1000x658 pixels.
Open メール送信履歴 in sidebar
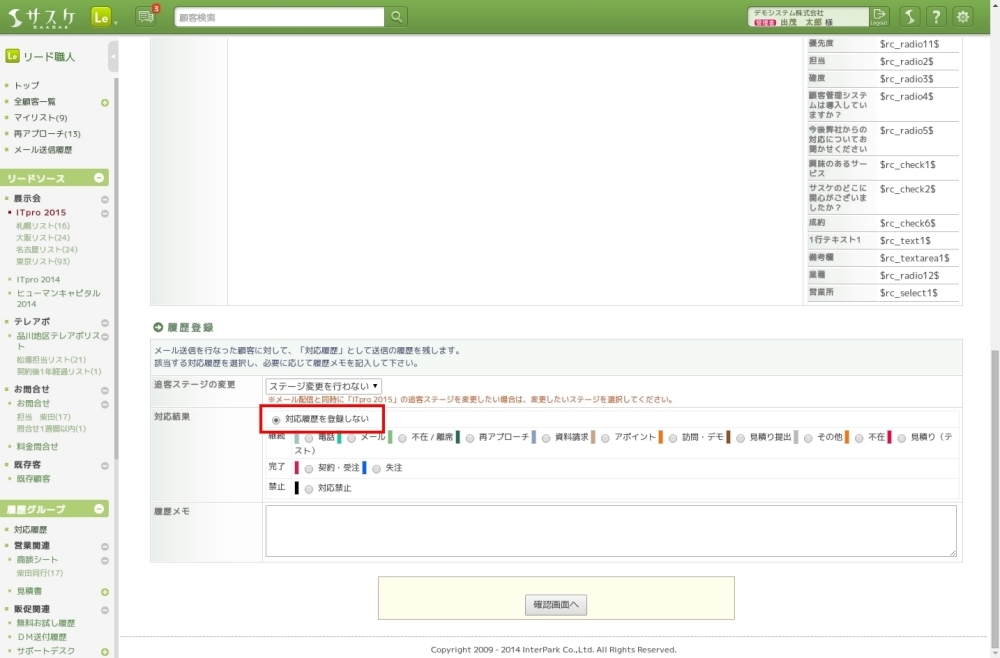click(x=43, y=150)
